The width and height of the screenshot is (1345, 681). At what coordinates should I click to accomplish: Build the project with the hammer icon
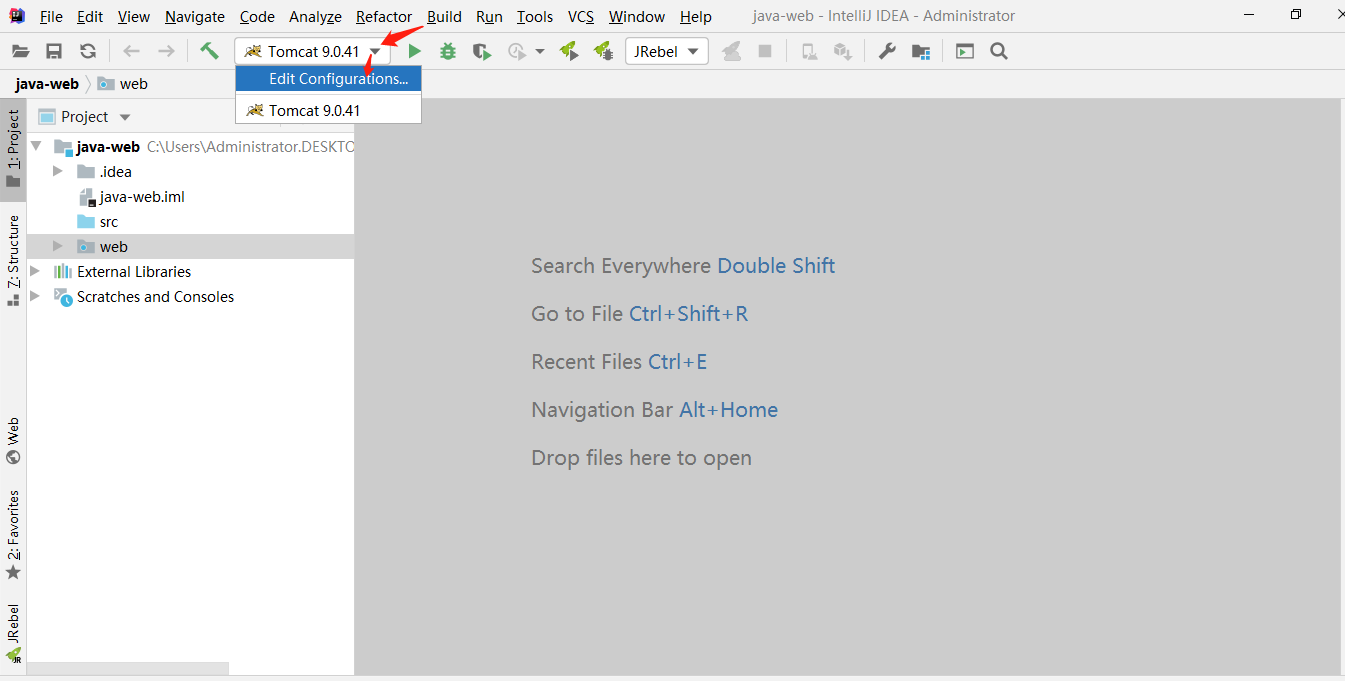209,51
